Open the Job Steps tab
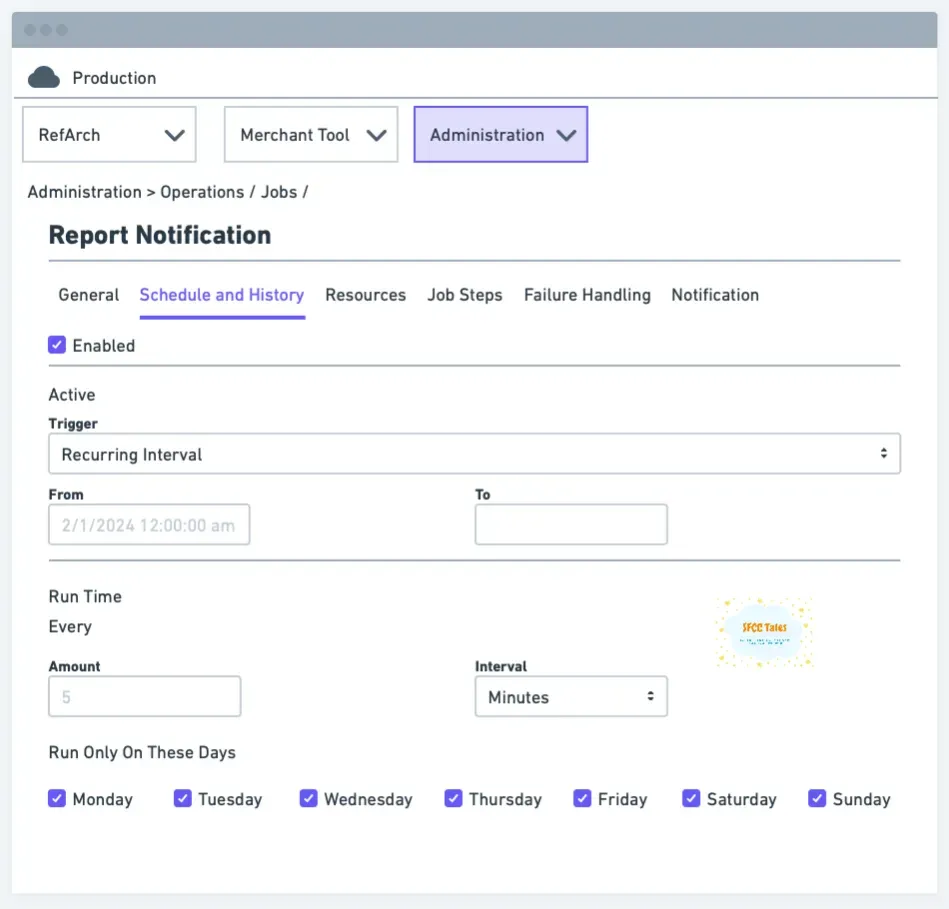Viewport: 949px width, 909px height. (x=464, y=295)
